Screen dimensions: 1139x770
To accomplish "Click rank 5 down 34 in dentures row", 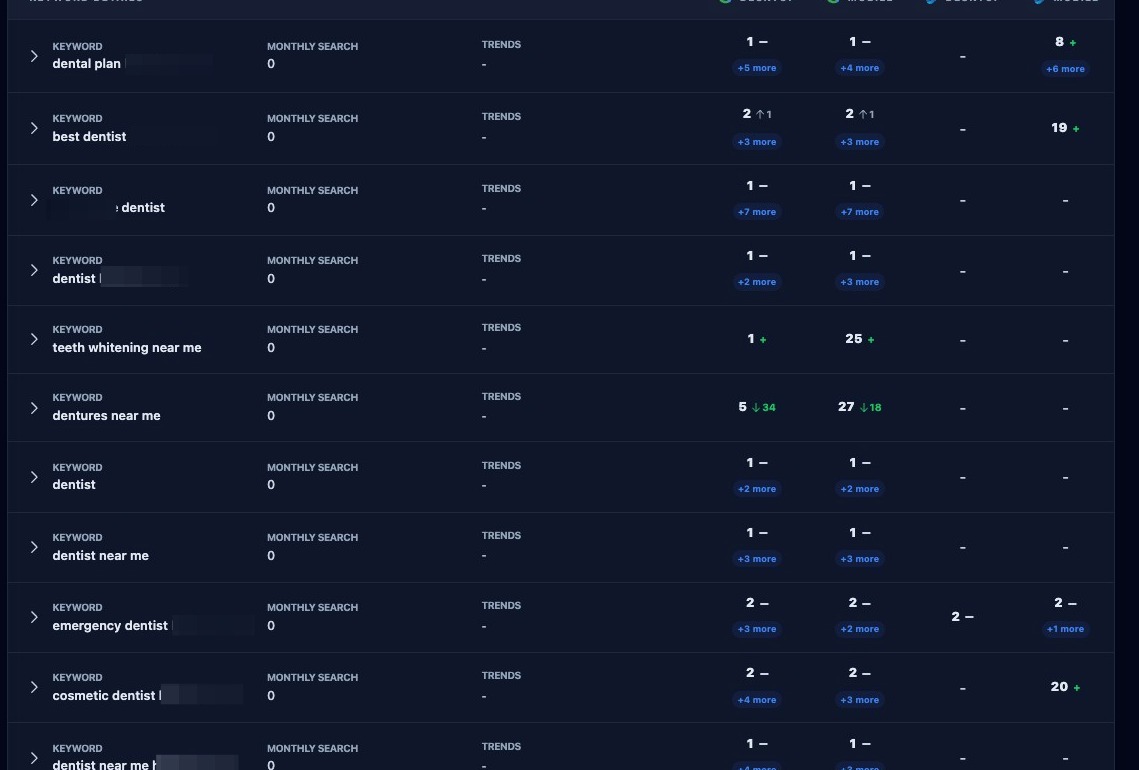I will (x=757, y=408).
